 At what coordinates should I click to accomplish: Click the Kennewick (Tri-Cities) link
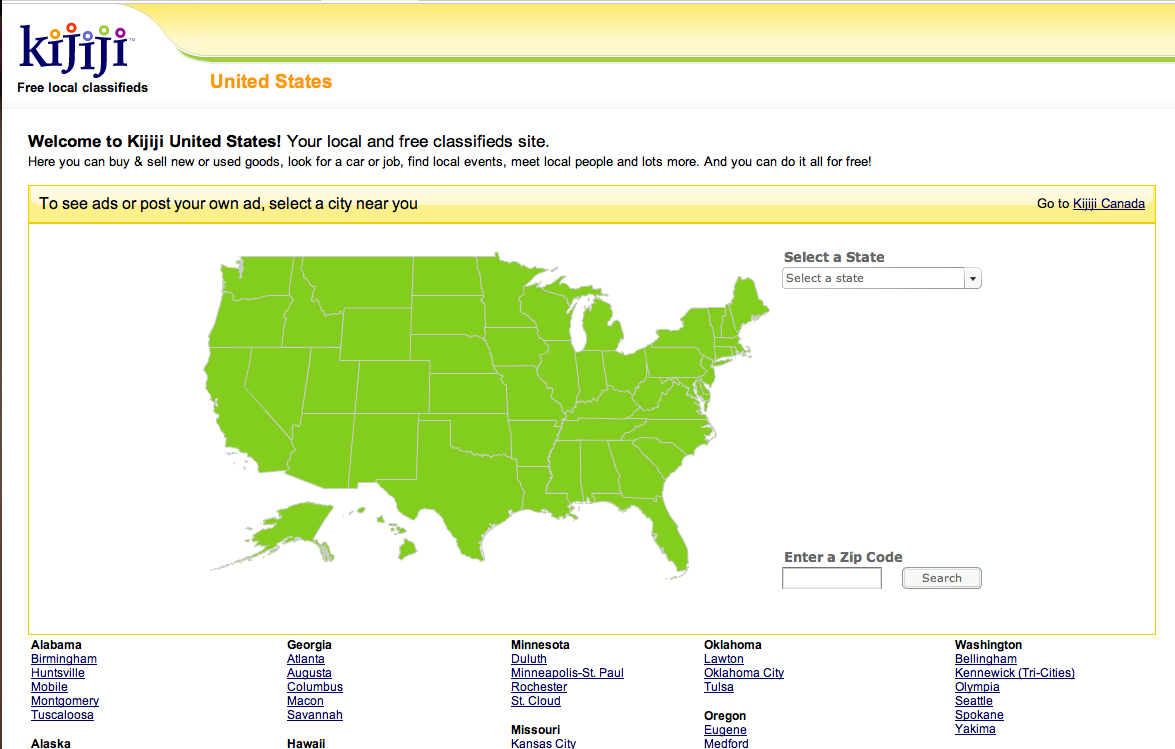point(1014,673)
